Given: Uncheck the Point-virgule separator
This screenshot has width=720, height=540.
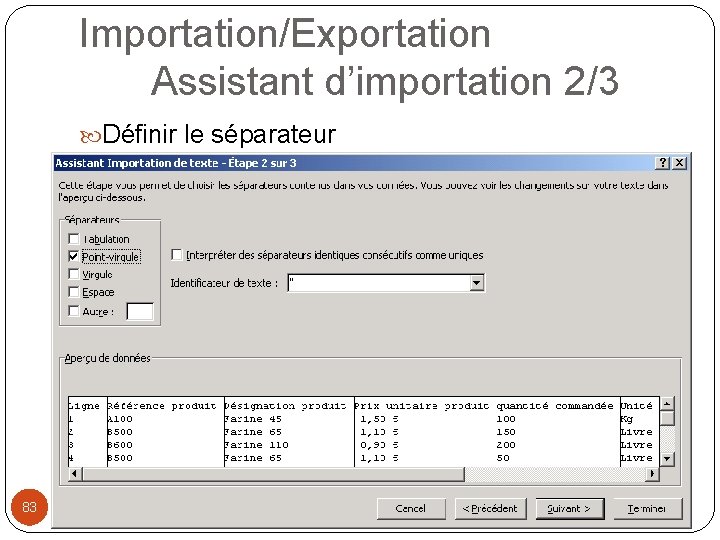Looking at the screenshot, I should 73,256.
